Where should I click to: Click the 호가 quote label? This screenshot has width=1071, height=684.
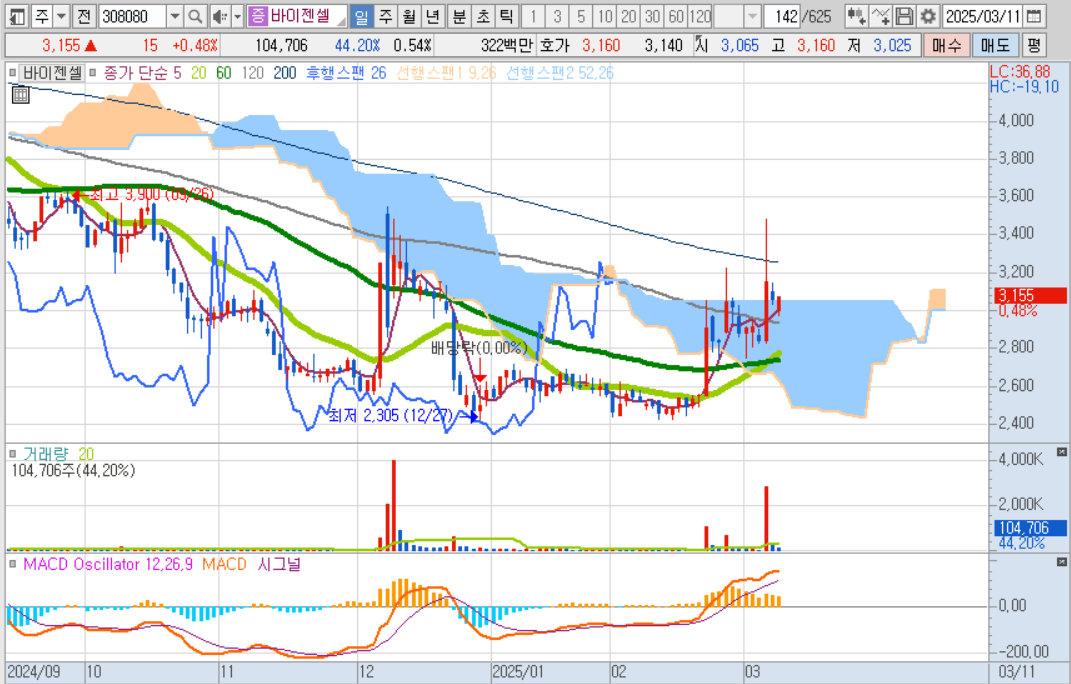(555, 46)
